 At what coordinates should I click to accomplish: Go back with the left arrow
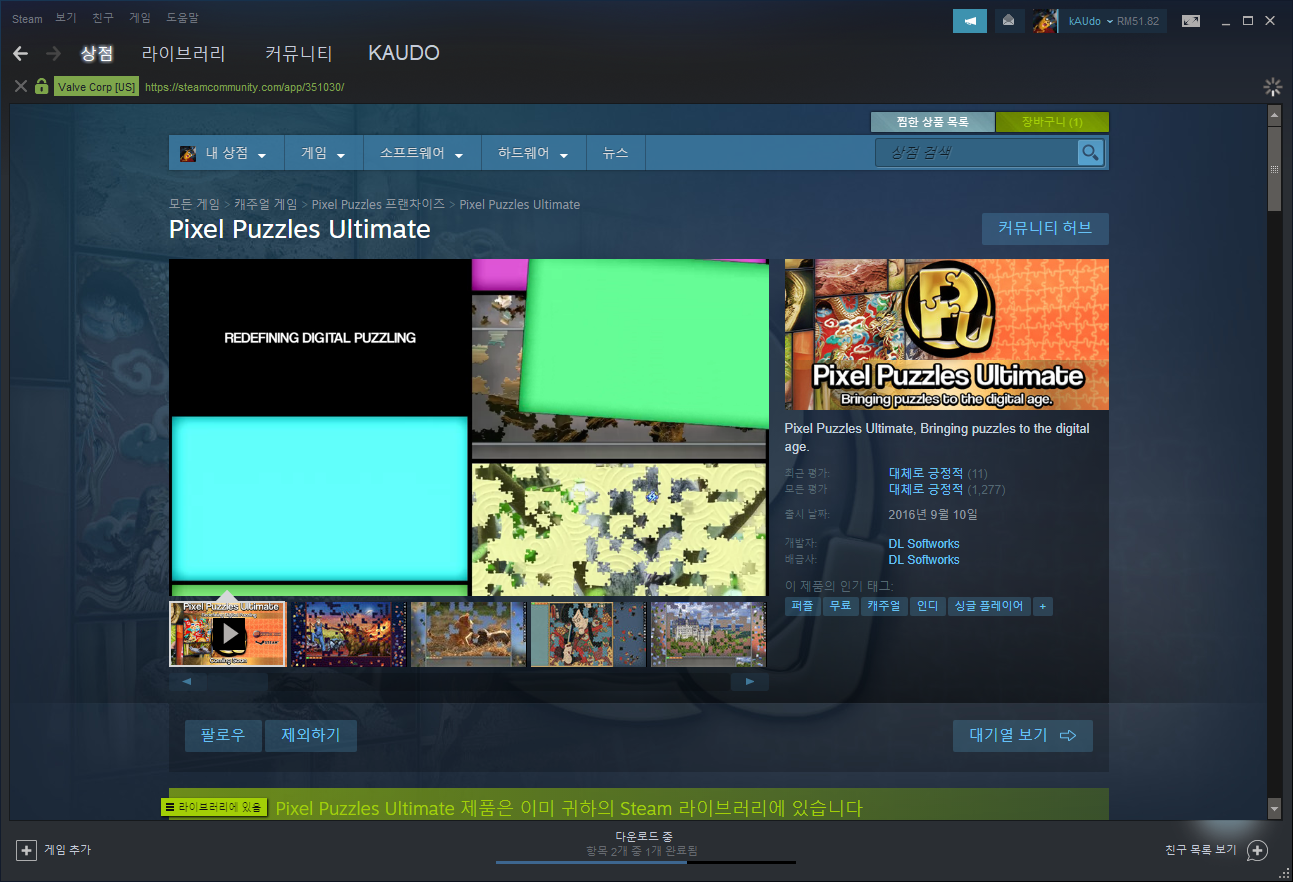pyautogui.click(x=20, y=53)
